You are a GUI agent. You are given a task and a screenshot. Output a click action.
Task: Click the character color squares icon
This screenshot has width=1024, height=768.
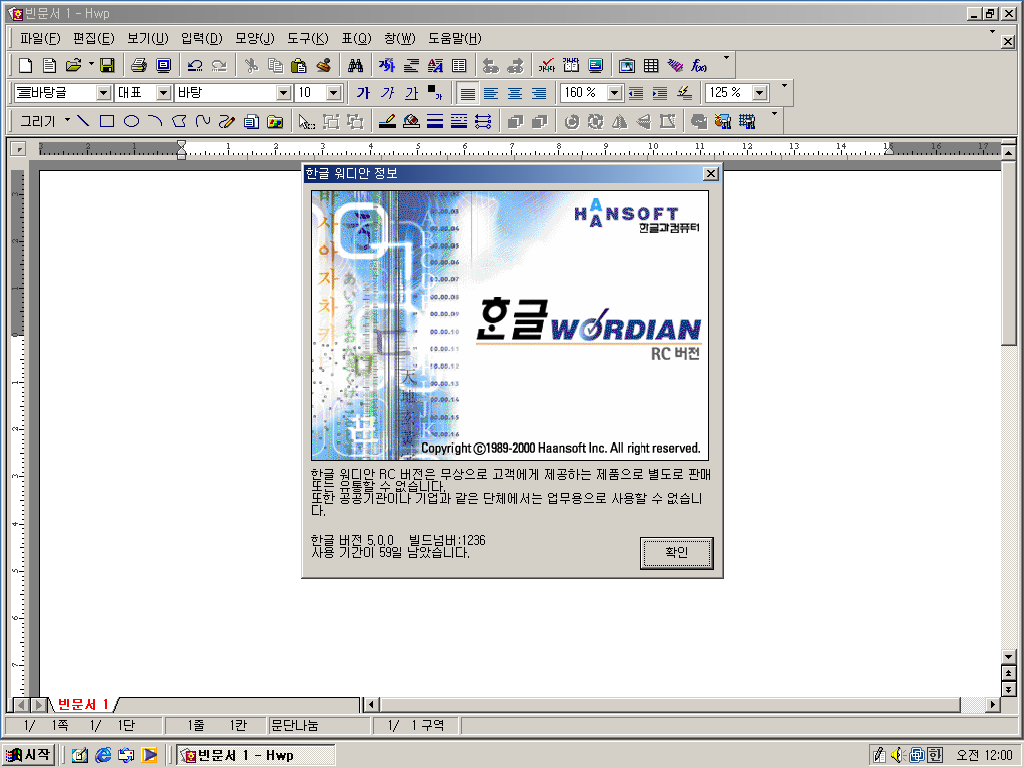point(434,93)
